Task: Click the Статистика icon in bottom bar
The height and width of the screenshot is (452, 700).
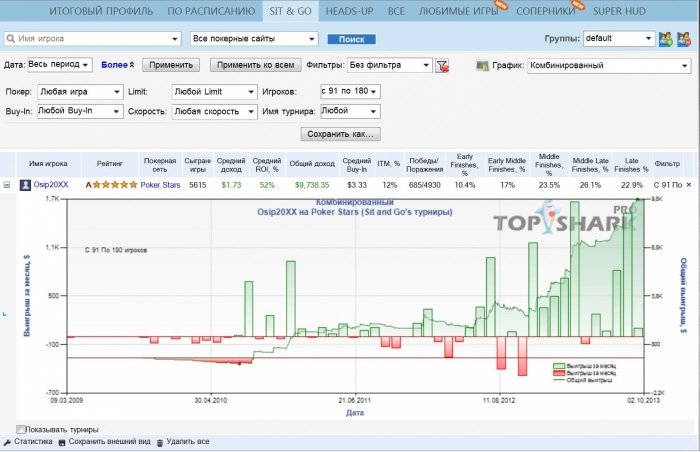Action: [8, 441]
